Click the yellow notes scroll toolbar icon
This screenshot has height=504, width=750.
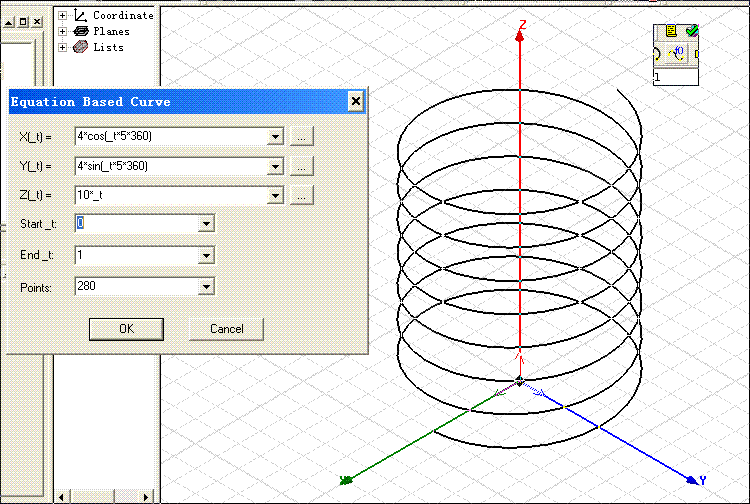(x=671, y=32)
